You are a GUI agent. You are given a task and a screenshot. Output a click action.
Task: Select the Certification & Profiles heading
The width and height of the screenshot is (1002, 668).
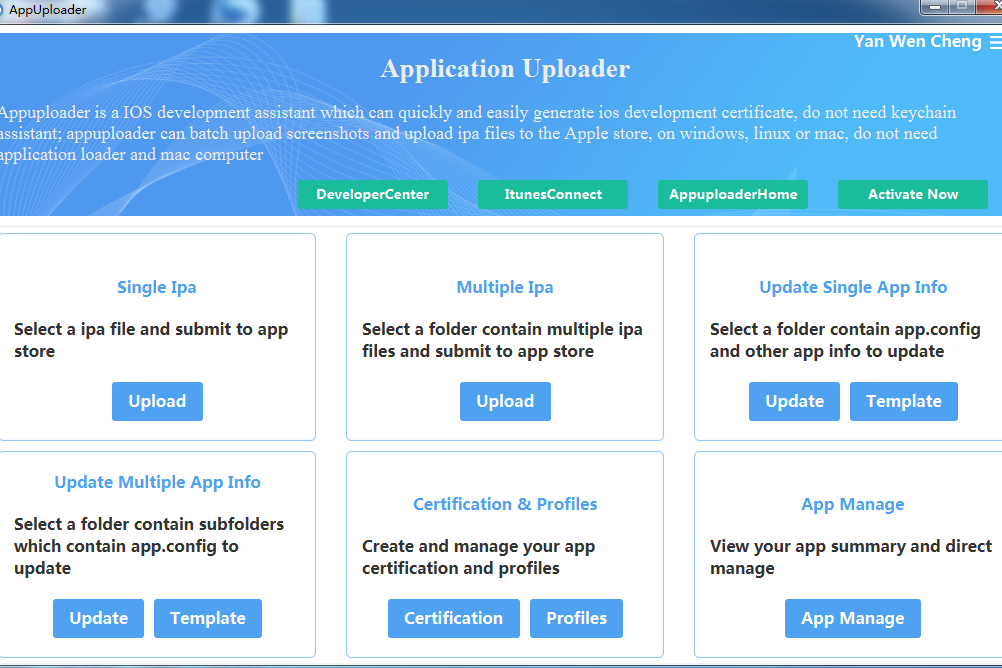(x=505, y=504)
